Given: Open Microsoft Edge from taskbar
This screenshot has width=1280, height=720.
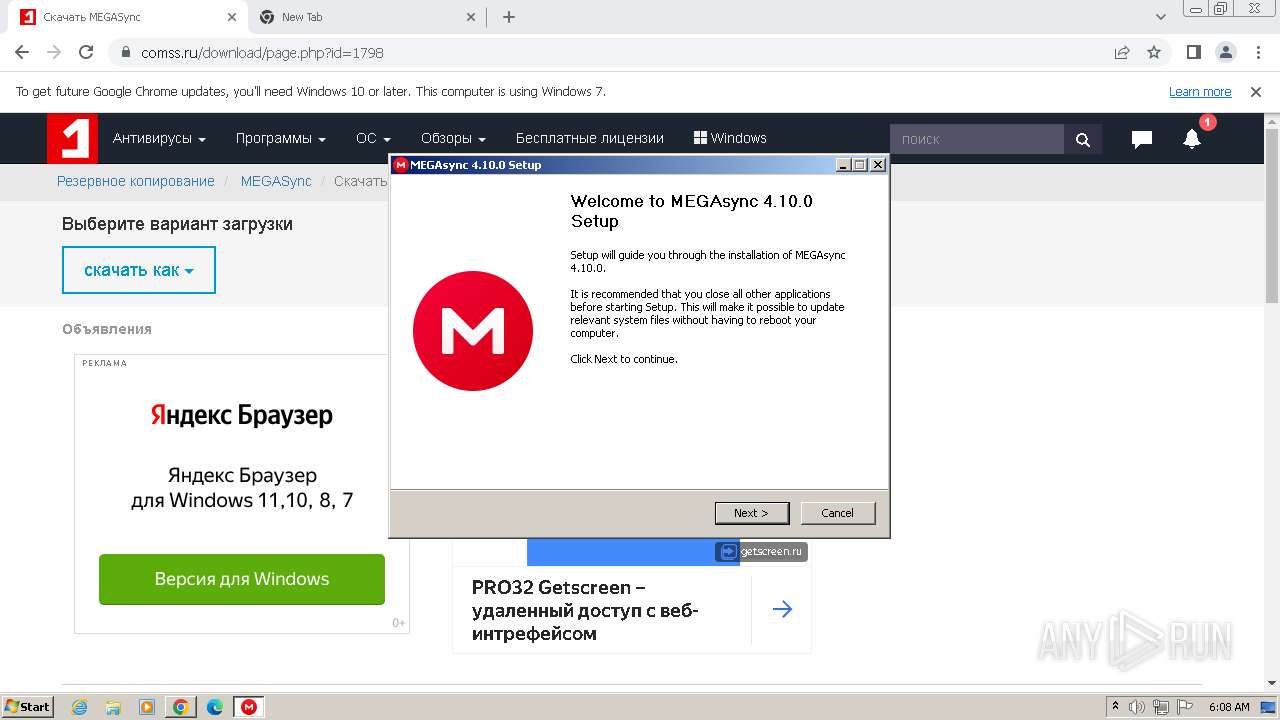Looking at the screenshot, I should click(215, 707).
